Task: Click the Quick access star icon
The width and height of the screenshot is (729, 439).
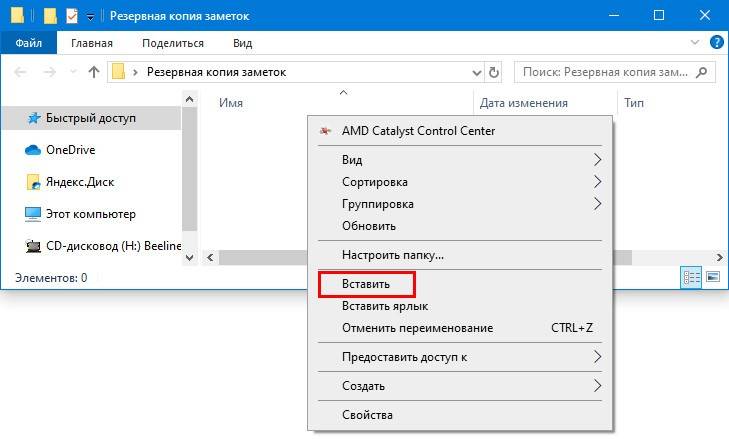Action: pyautogui.click(x=33, y=118)
